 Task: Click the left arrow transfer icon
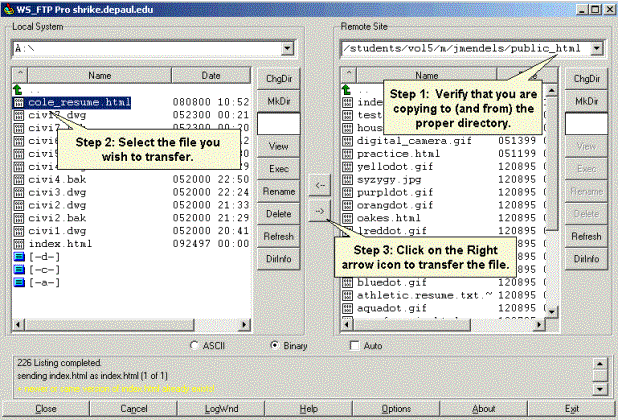point(316,186)
